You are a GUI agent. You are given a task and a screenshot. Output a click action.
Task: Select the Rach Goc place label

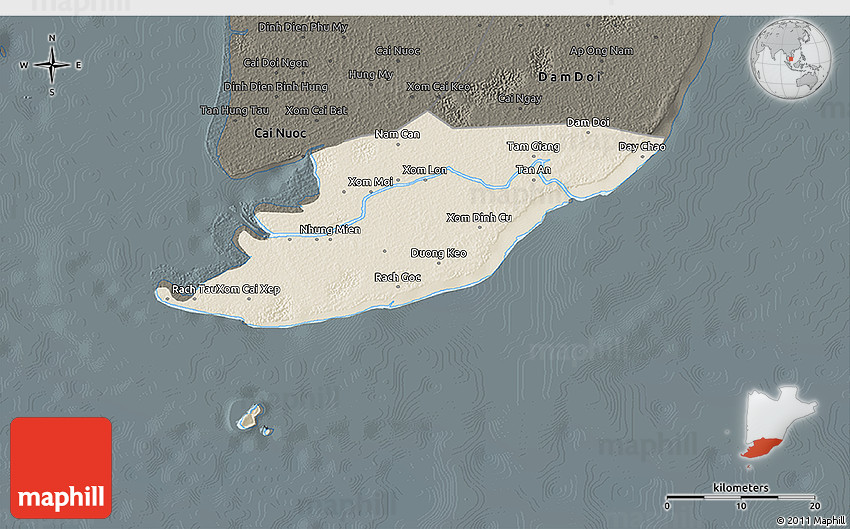coord(397,277)
